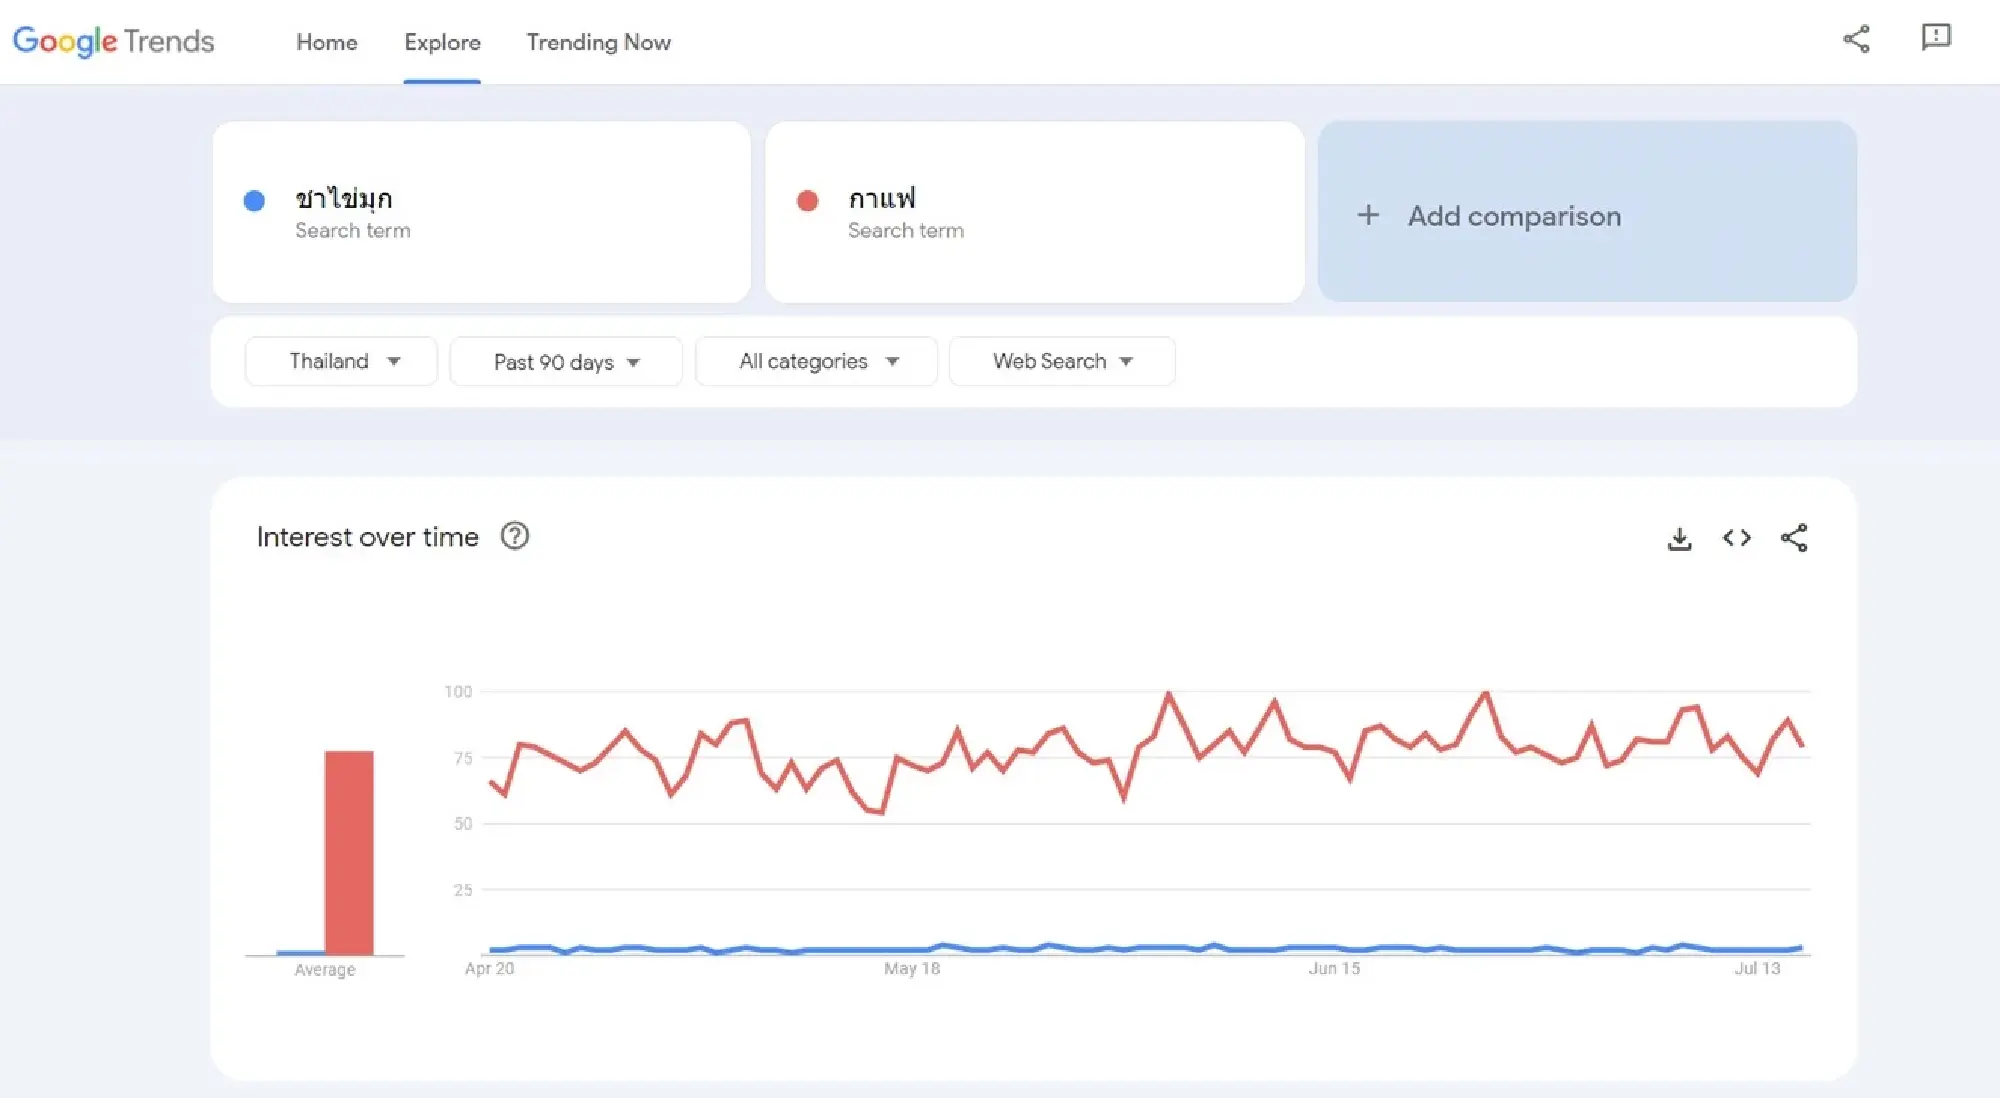Select the Explore tab
Image resolution: width=2000 pixels, height=1098 pixels.
click(x=442, y=43)
